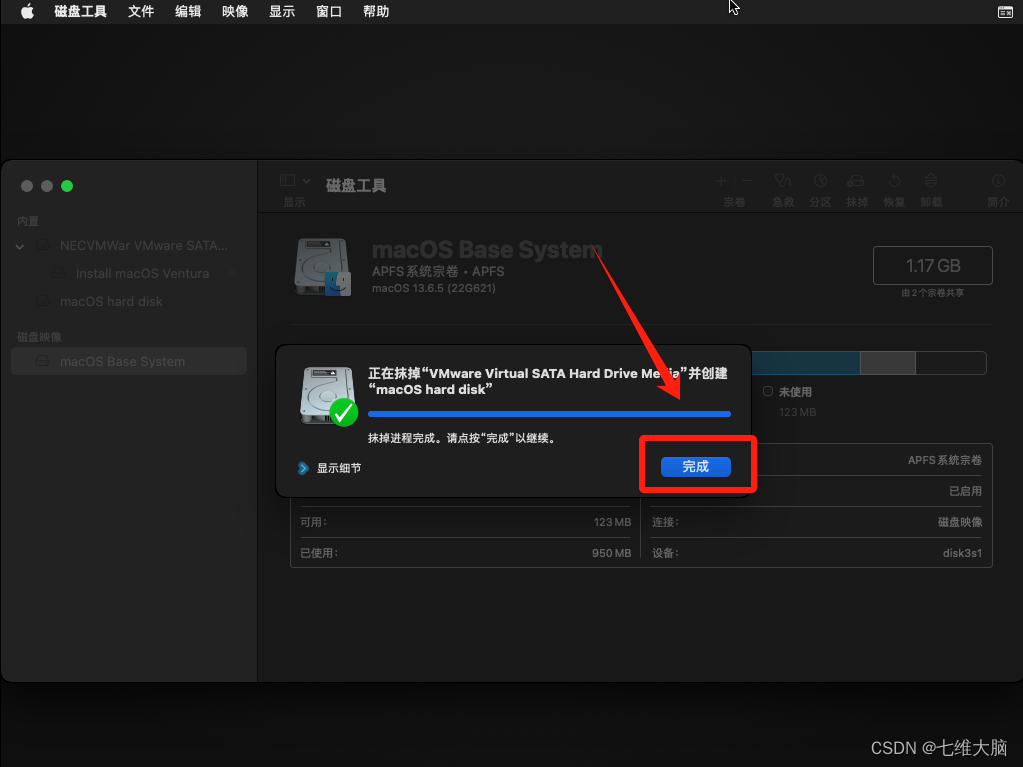This screenshot has width=1023, height=767.
Task: Collapse the NECVMWar VMware SATA disk tree
Action: pos(20,247)
